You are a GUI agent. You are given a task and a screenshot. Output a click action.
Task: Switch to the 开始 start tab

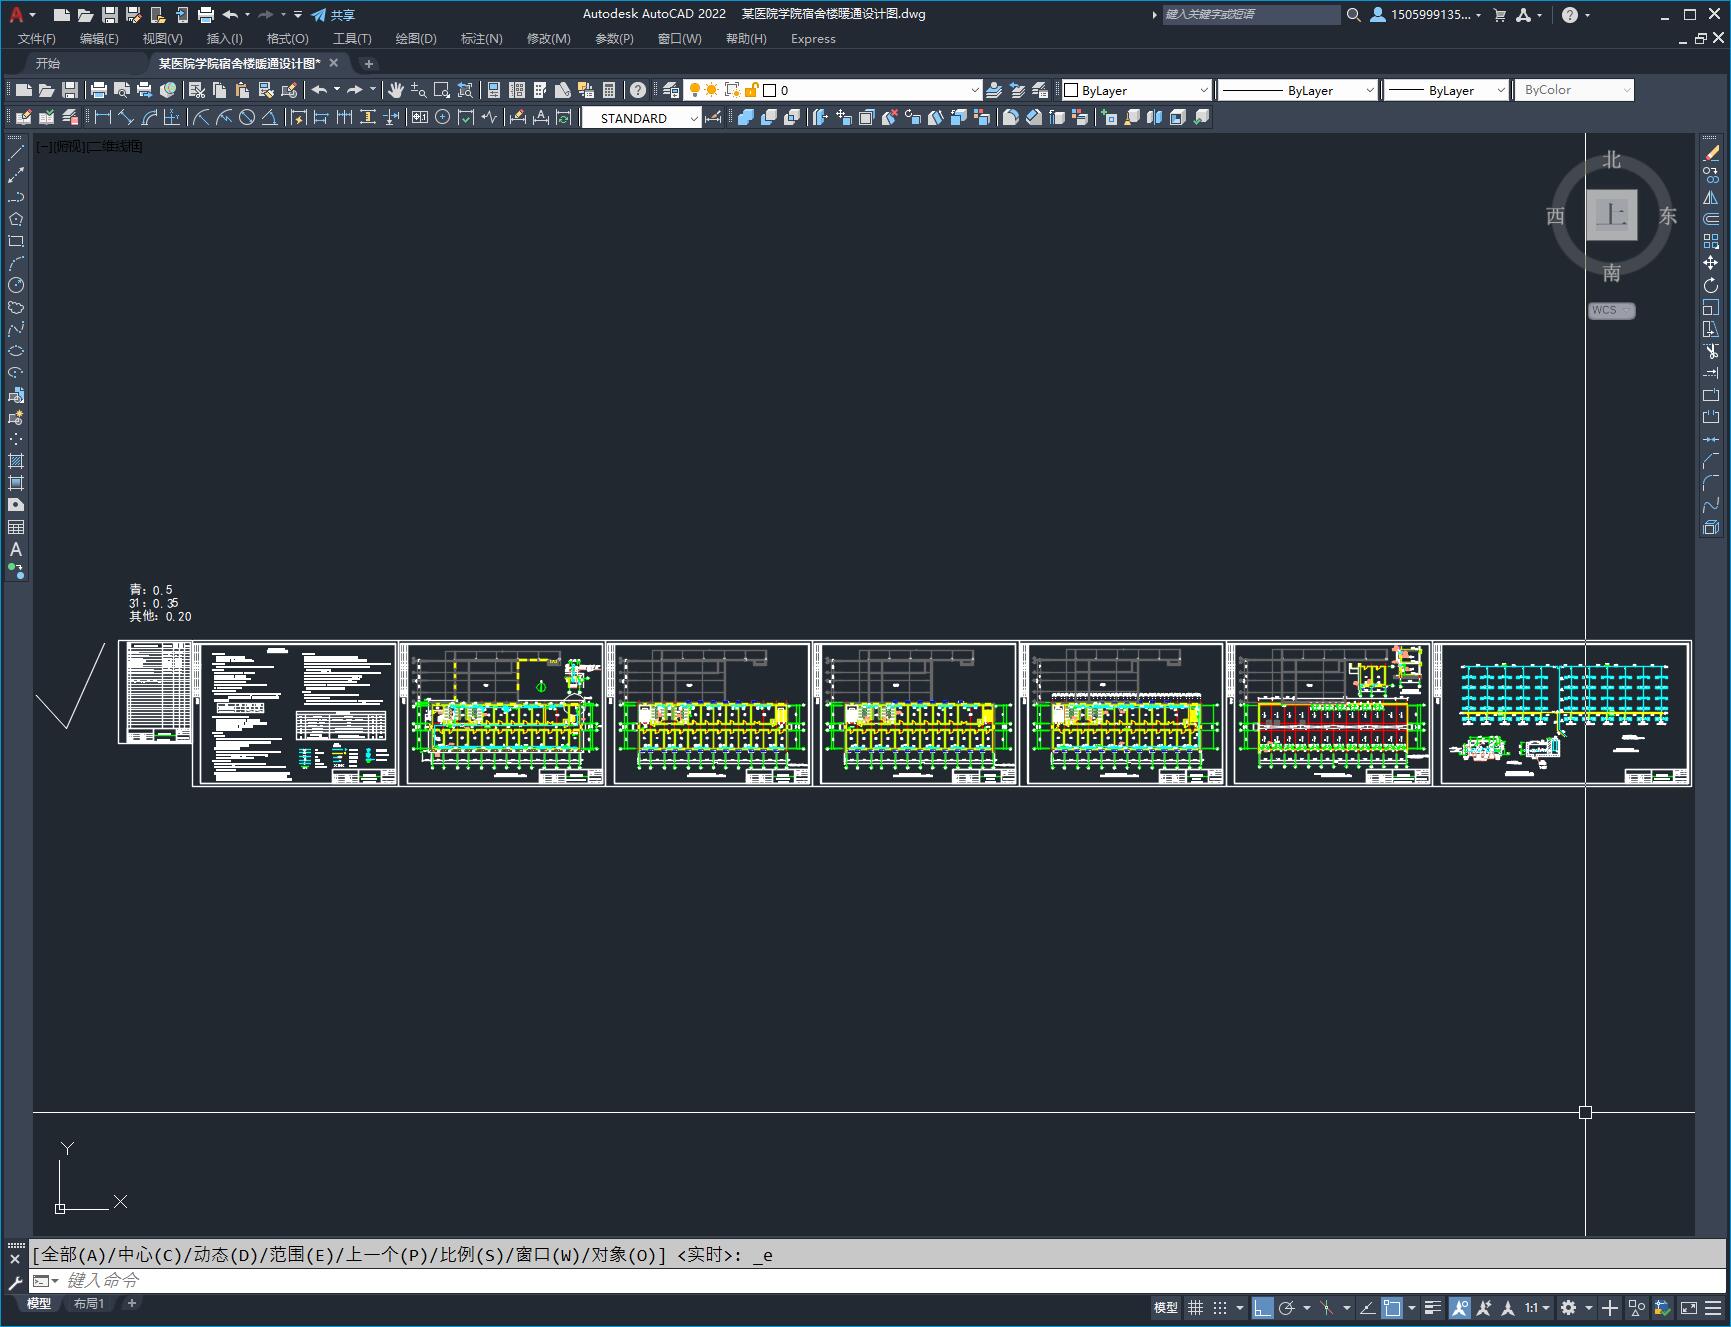48,63
